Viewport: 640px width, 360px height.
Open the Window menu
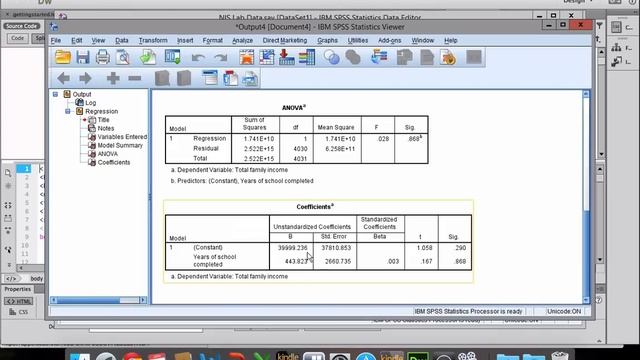[x=422, y=40]
